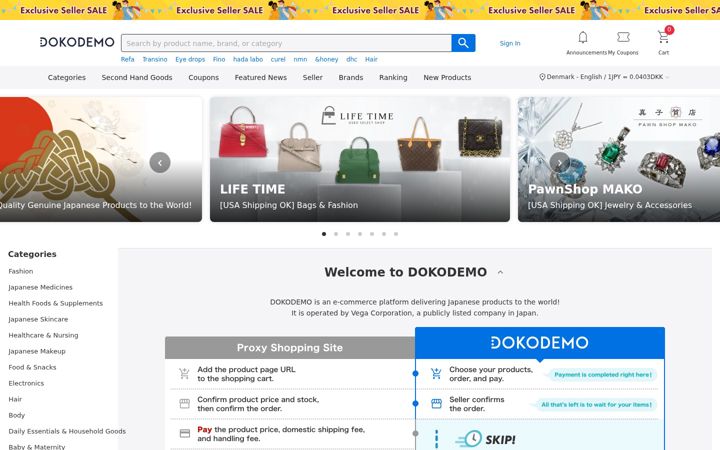This screenshot has height=450, width=720.
Task: Open Featured News nav item
Action: click(x=261, y=78)
